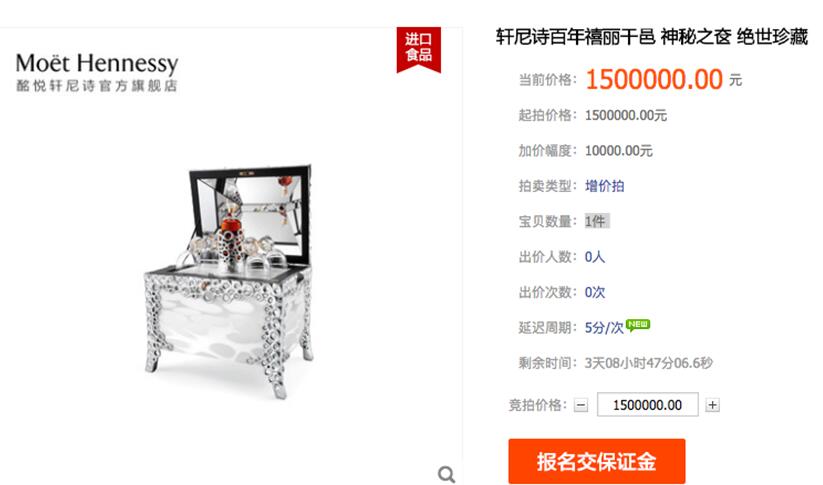Click the orange 报名交保证金 button

pyautogui.click(x=597, y=461)
